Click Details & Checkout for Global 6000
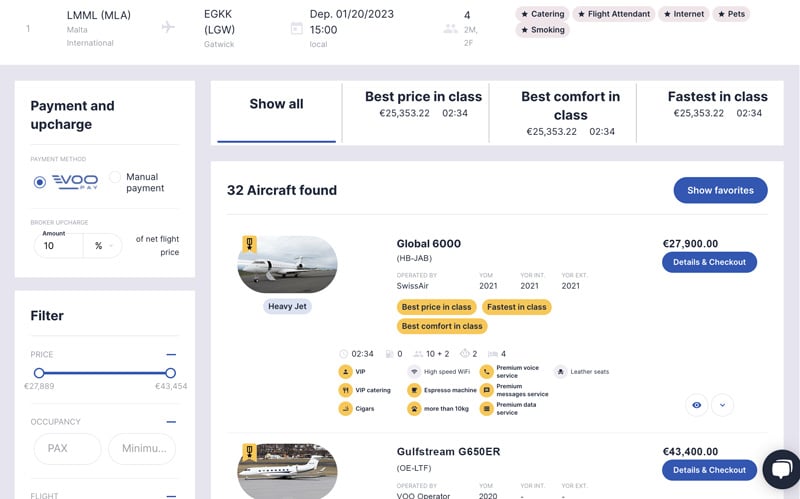The width and height of the screenshot is (800, 499). click(709, 262)
